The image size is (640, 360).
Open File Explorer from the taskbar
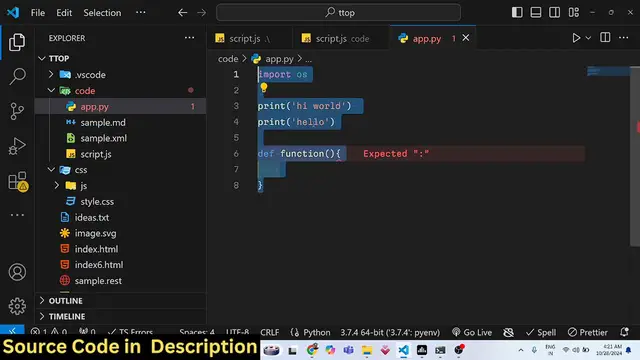[367, 350]
